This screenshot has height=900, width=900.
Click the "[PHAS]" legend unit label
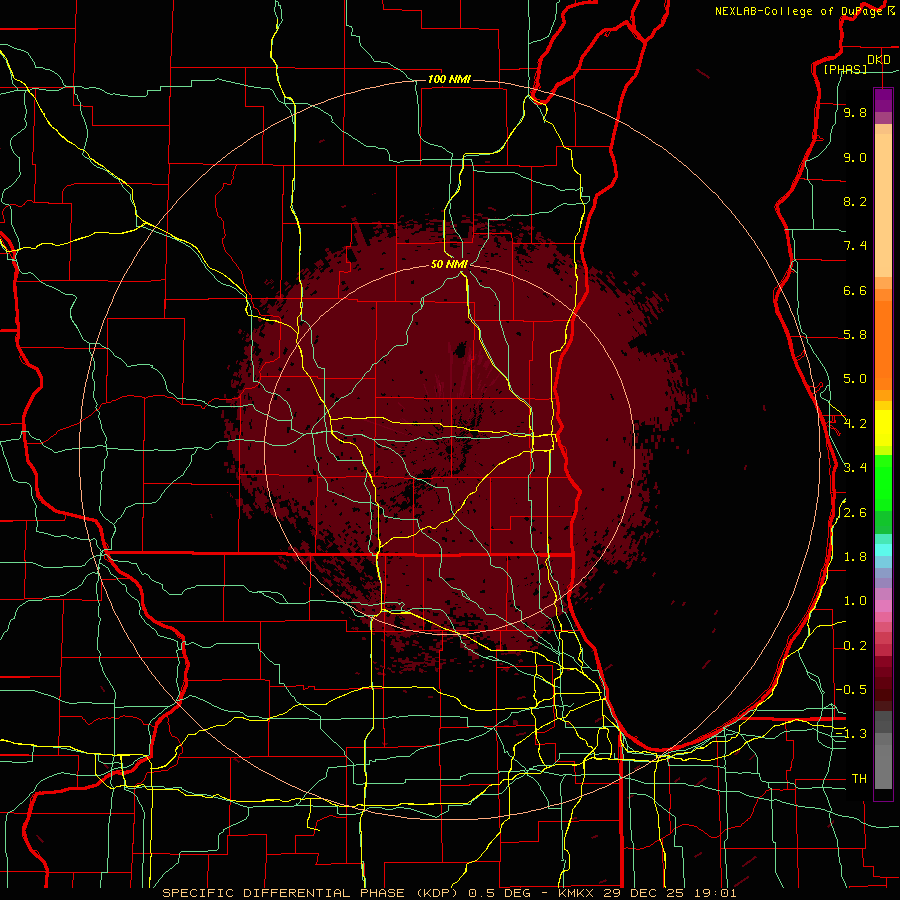(x=845, y=69)
